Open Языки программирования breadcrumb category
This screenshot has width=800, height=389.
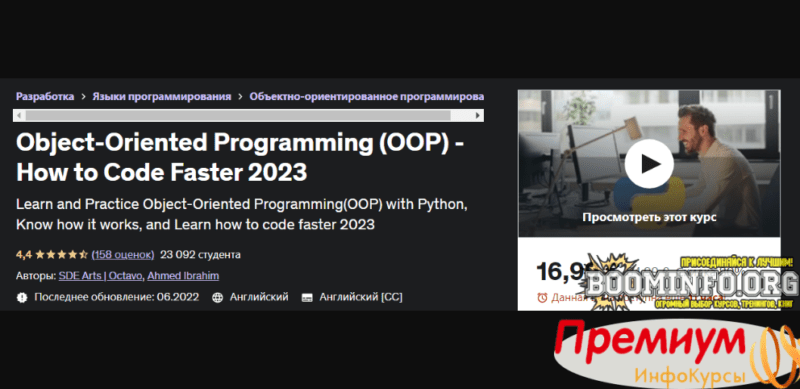point(162,96)
